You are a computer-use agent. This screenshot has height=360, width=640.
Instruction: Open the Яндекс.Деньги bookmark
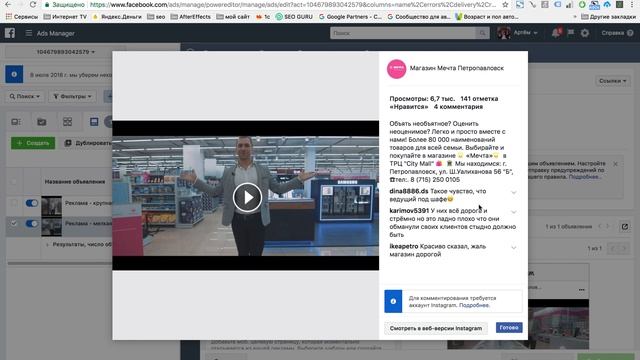tap(117, 17)
